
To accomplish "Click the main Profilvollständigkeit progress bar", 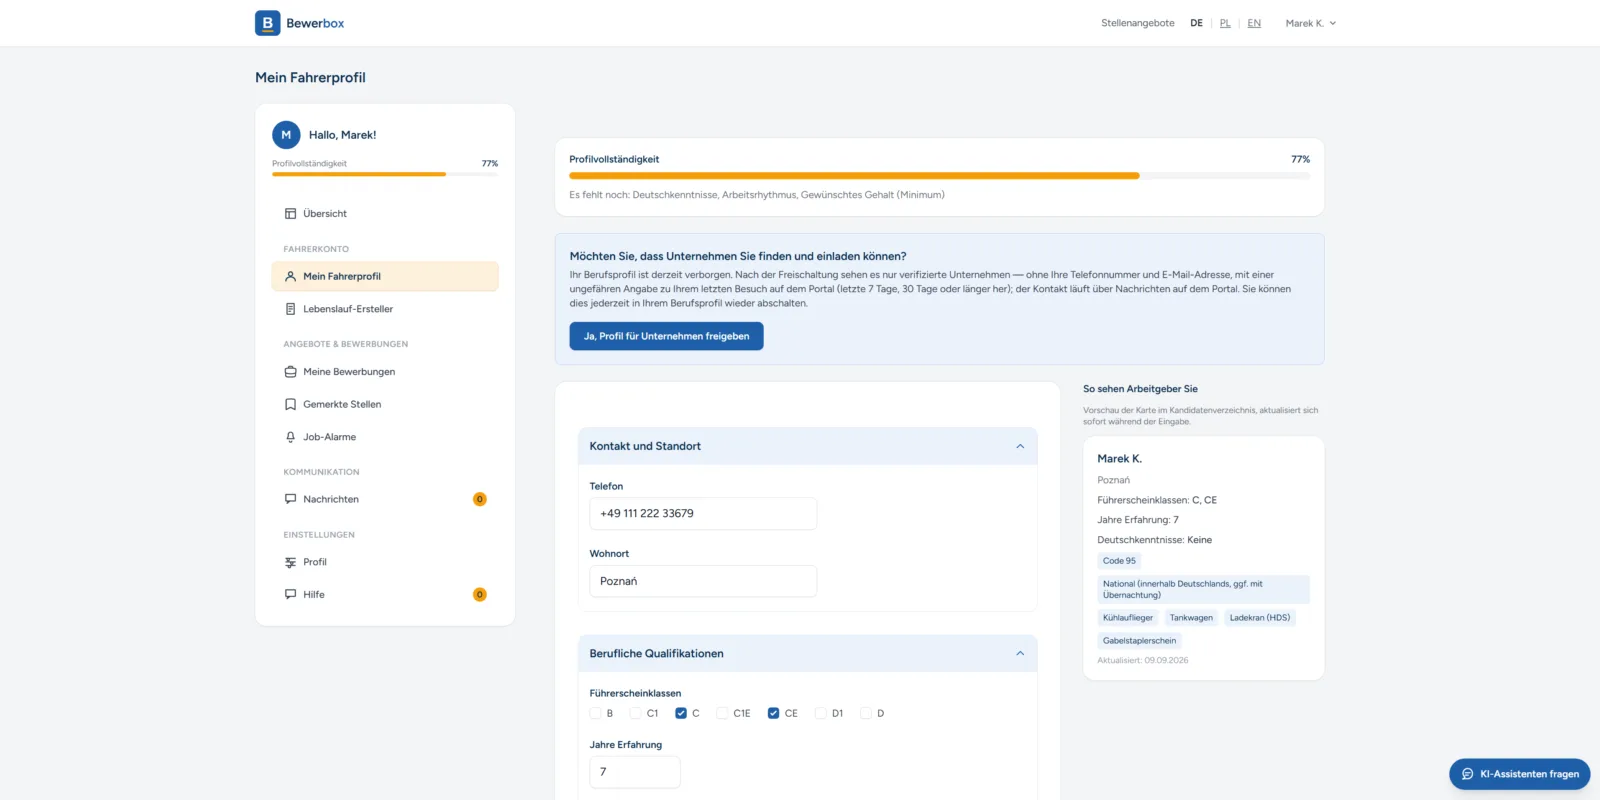I will pos(939,176).
